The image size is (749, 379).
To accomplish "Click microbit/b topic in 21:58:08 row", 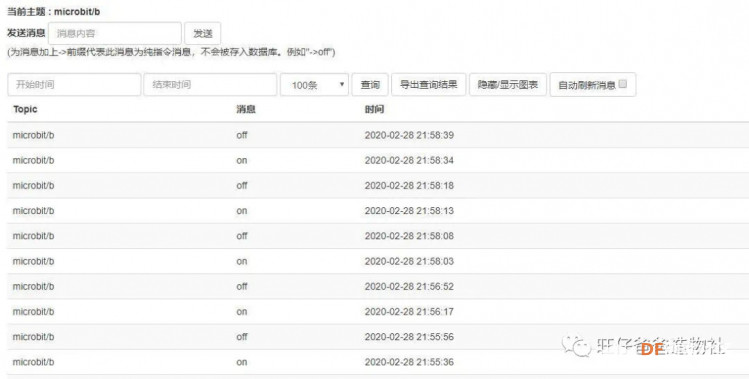I will tap(33, 236).
